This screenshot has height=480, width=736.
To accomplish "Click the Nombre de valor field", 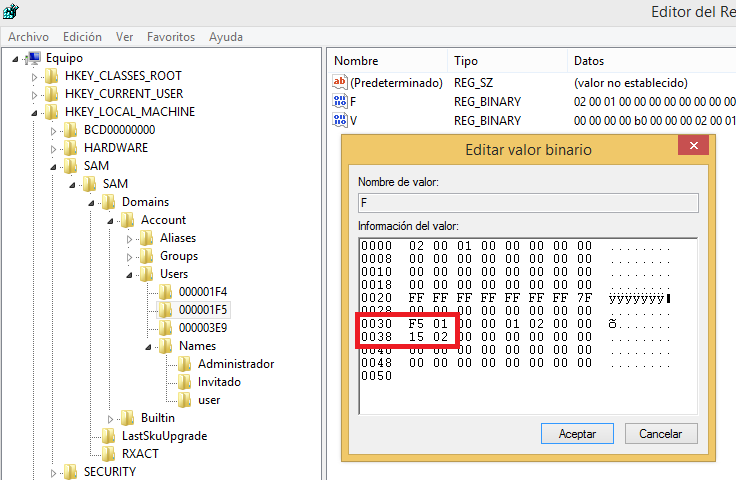I will coord(526,203).
